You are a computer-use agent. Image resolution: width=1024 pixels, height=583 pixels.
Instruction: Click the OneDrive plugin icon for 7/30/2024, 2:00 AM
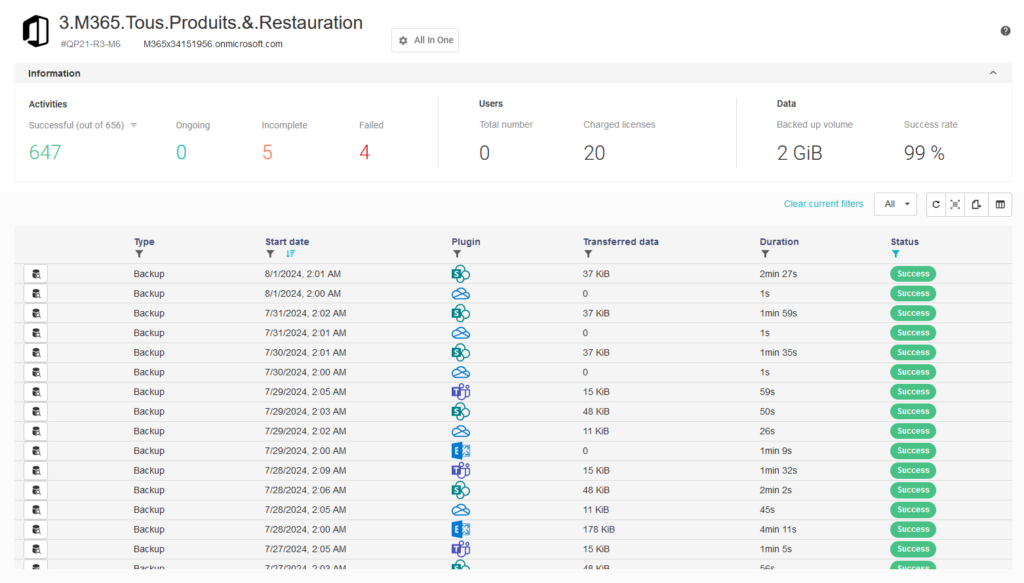(460, 372)
